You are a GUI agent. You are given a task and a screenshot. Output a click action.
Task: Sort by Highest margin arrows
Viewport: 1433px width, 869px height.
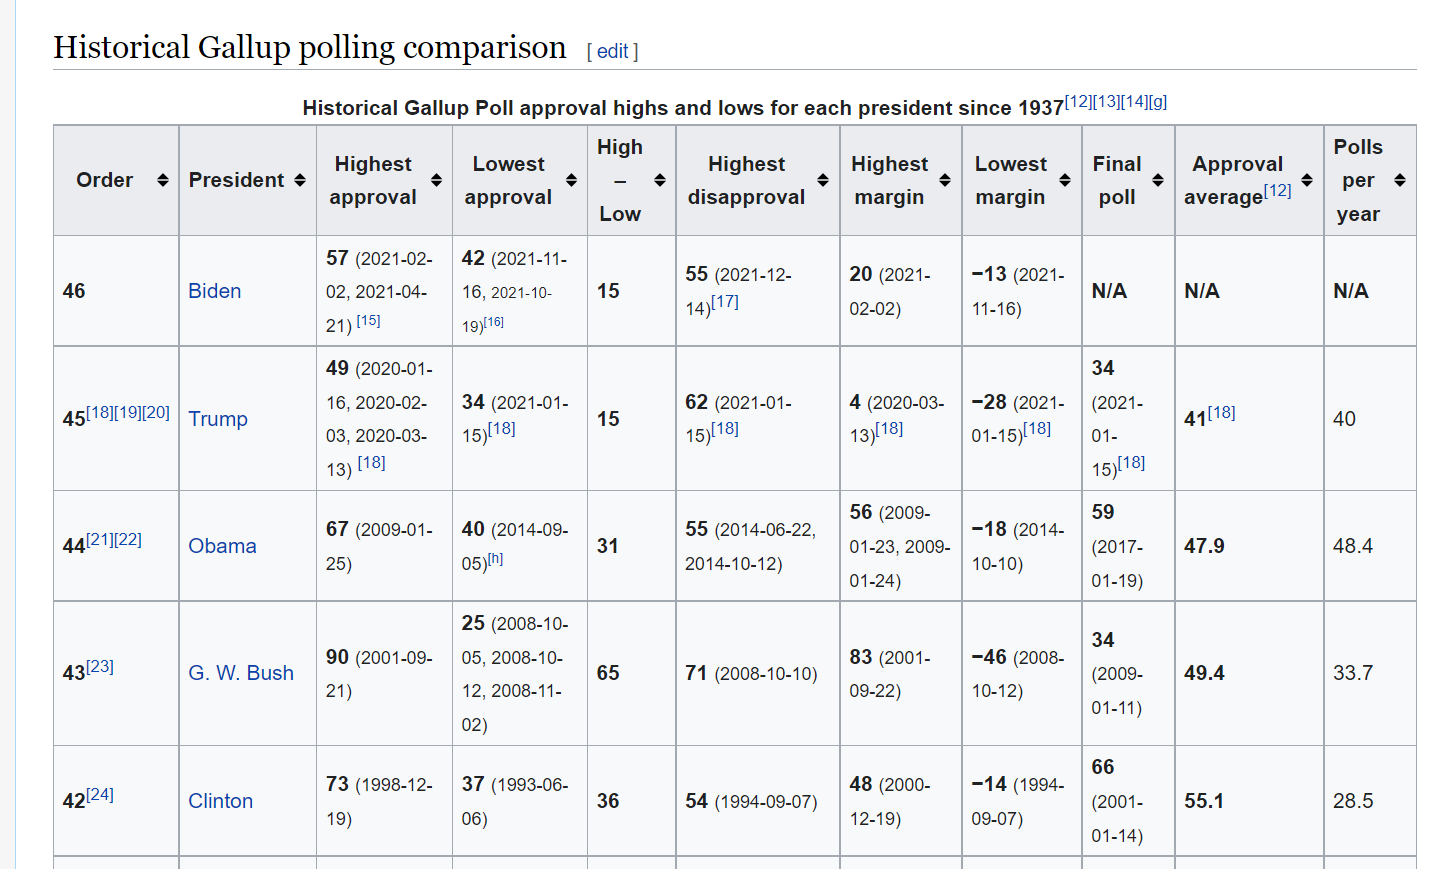point(945,180)
